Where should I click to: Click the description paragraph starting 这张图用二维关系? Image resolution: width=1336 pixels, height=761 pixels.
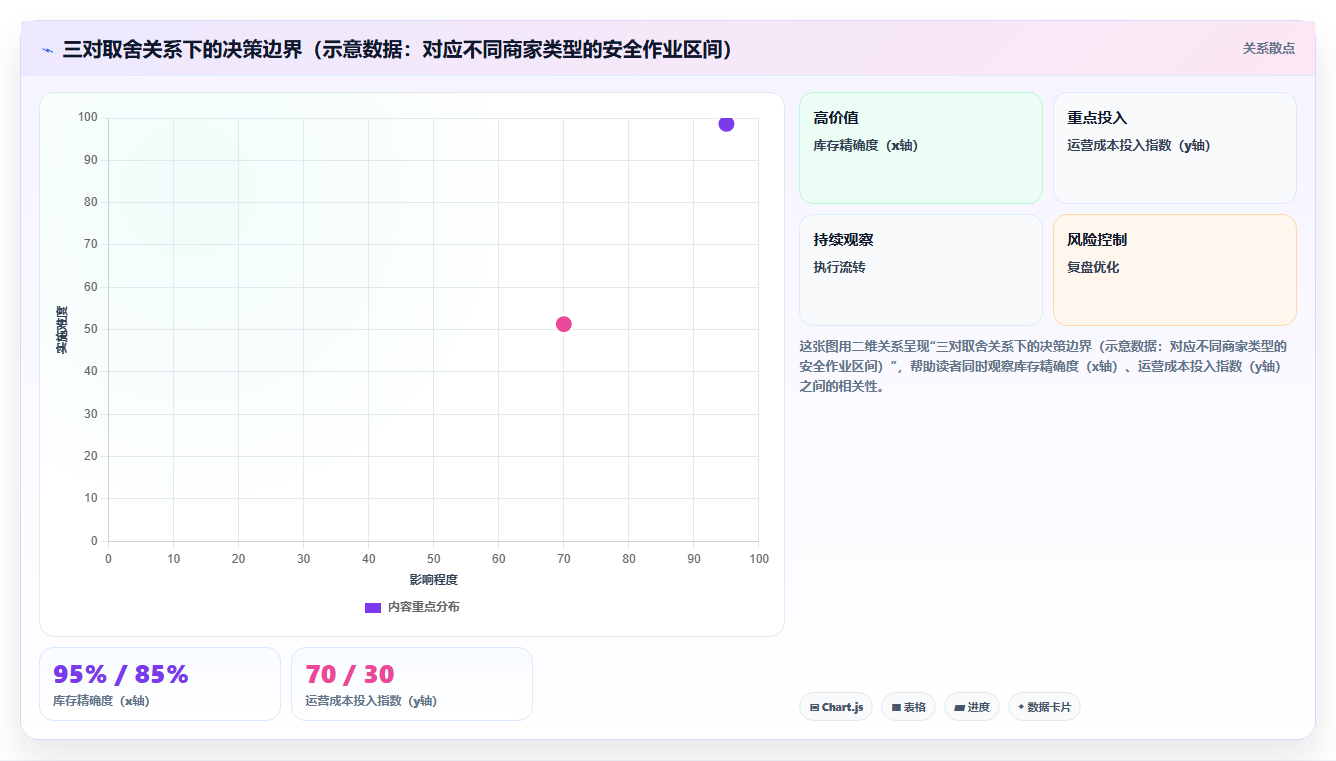pyautogui.click(x=1043, y=366)
